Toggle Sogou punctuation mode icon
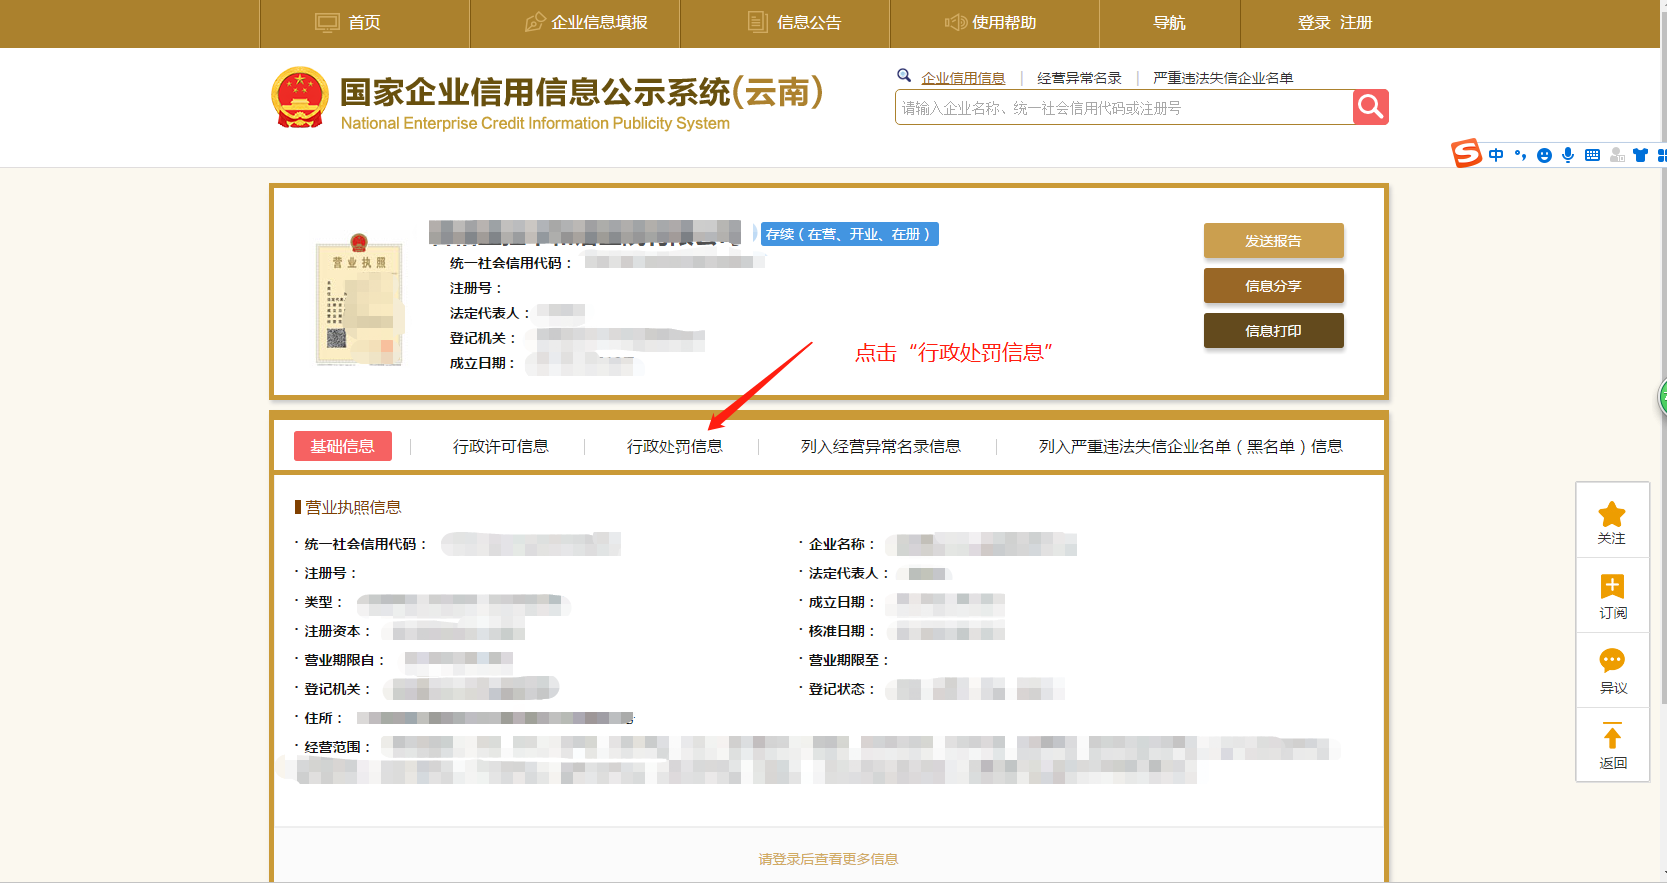Viewport: 1667px width, 884px height. pyautogui.click(x=1520, y=155)
